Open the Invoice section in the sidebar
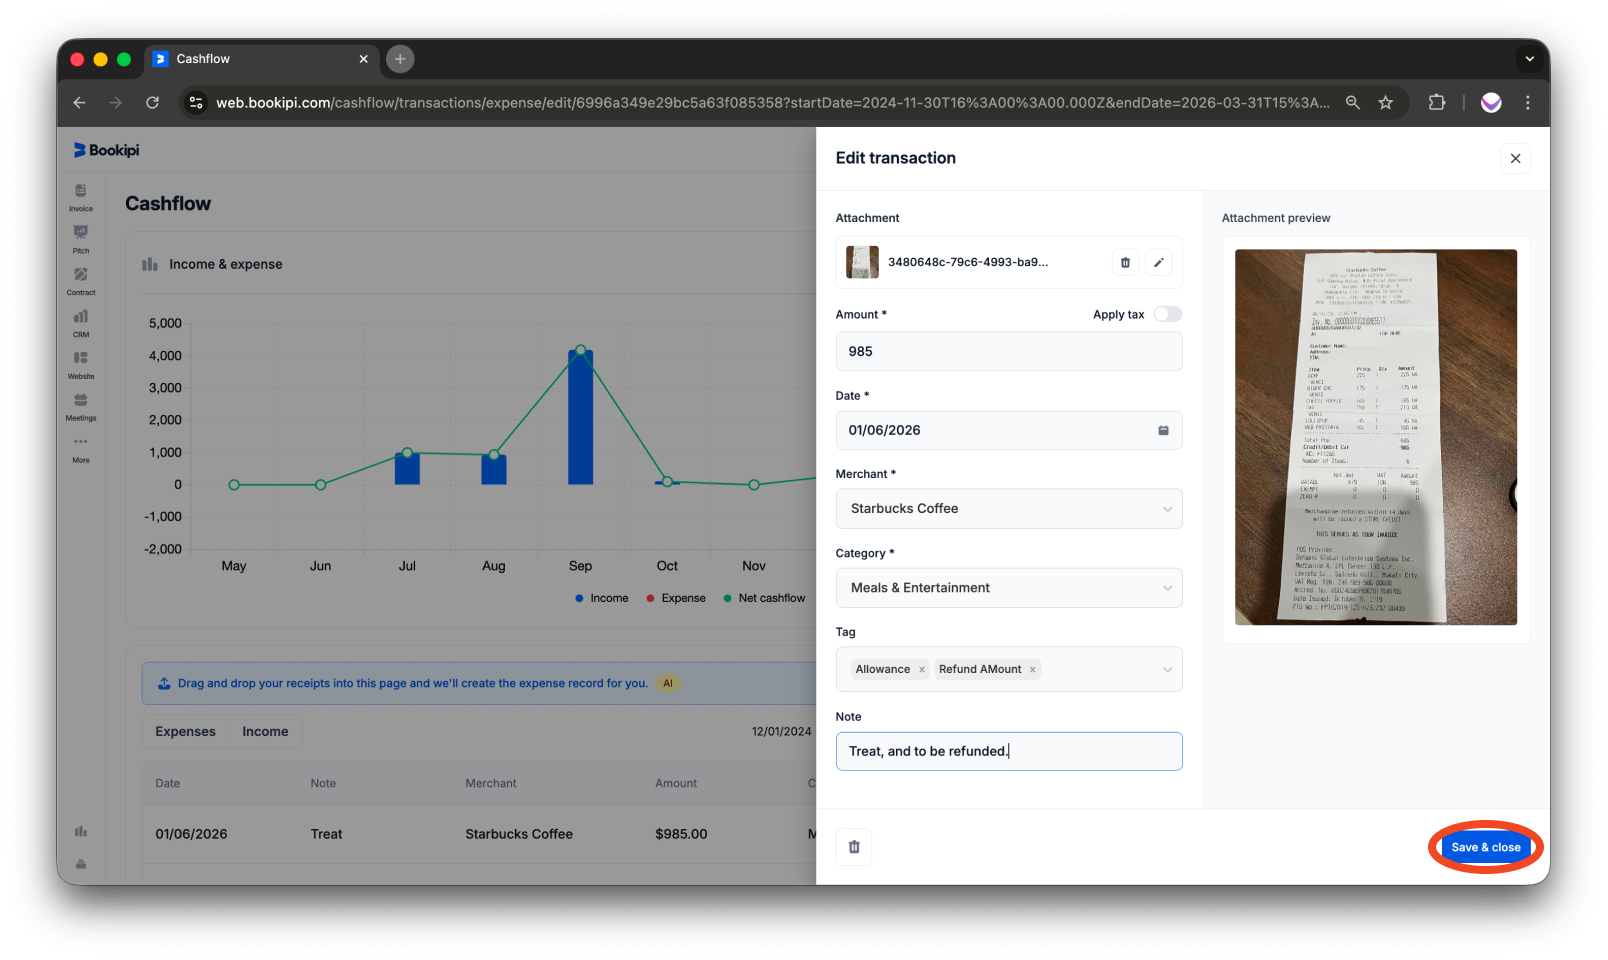The image size is (1608, 960). [x=81, y=196]
